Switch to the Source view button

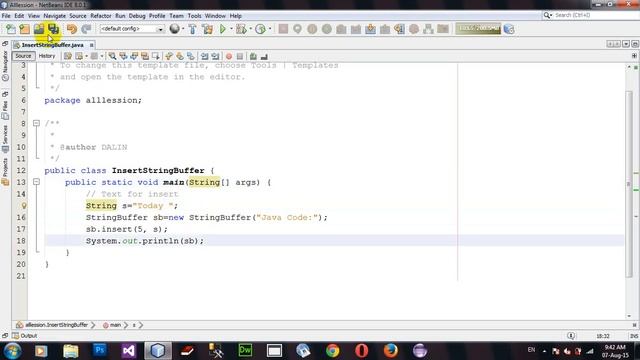23,56
